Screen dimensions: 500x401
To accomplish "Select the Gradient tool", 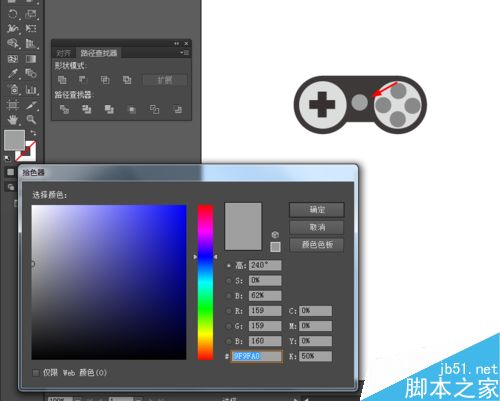I will tap(31, 59).
